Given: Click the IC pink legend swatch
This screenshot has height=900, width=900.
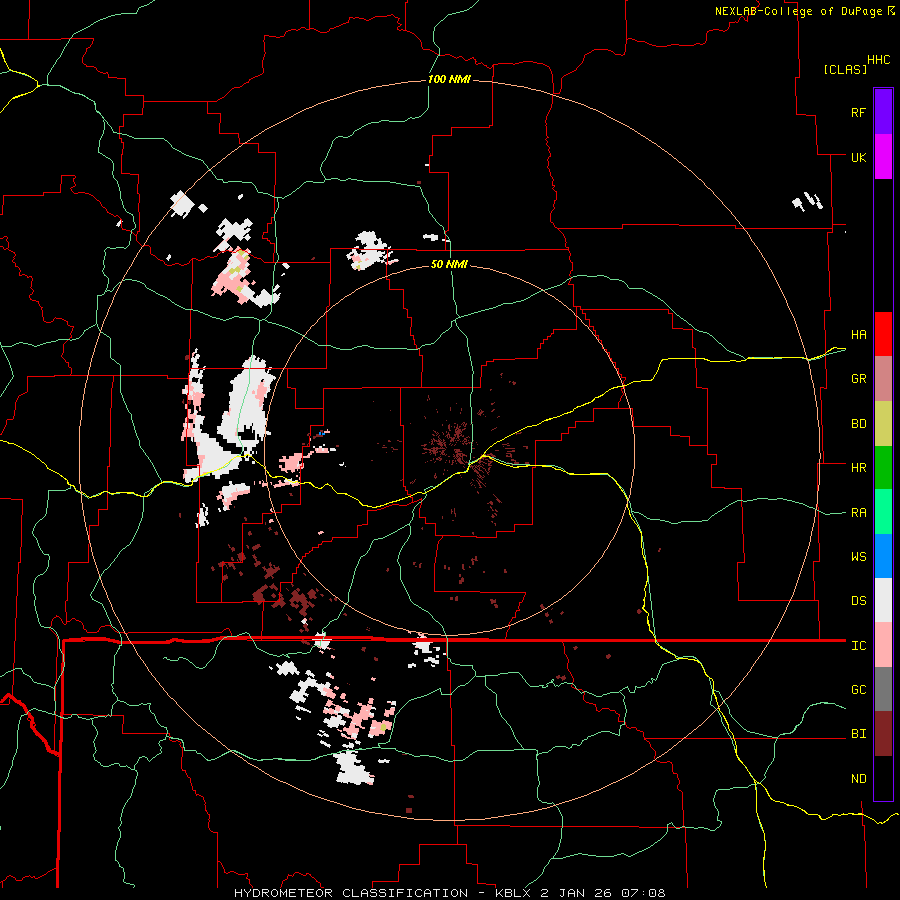Looking at the screenshot, I should (x=883, y=645).
